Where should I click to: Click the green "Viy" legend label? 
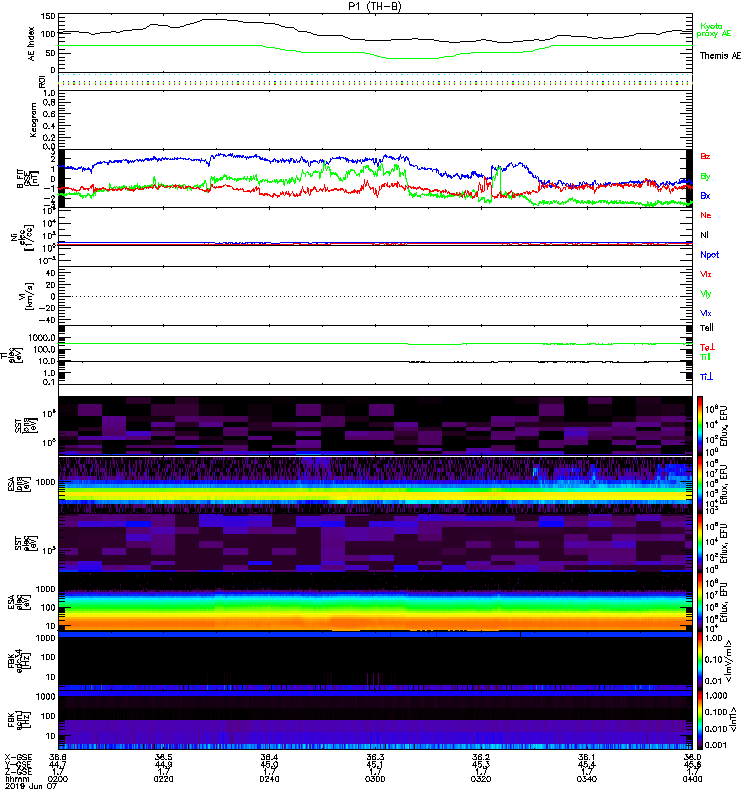[705, 294]
